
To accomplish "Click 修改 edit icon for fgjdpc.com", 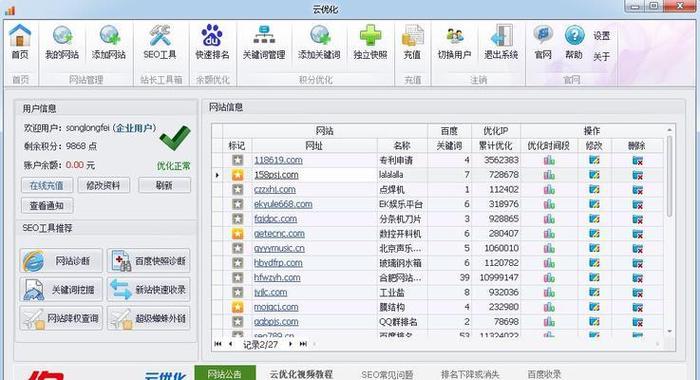I will point(594,219).
